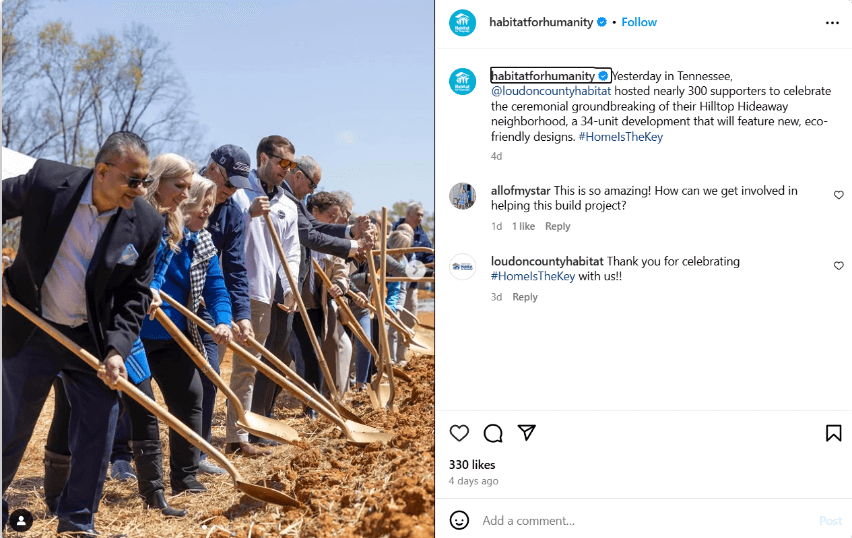This screenshot has width=852, height=538.
Task: Like the post with the heart icon
Action: coord(459,433)
